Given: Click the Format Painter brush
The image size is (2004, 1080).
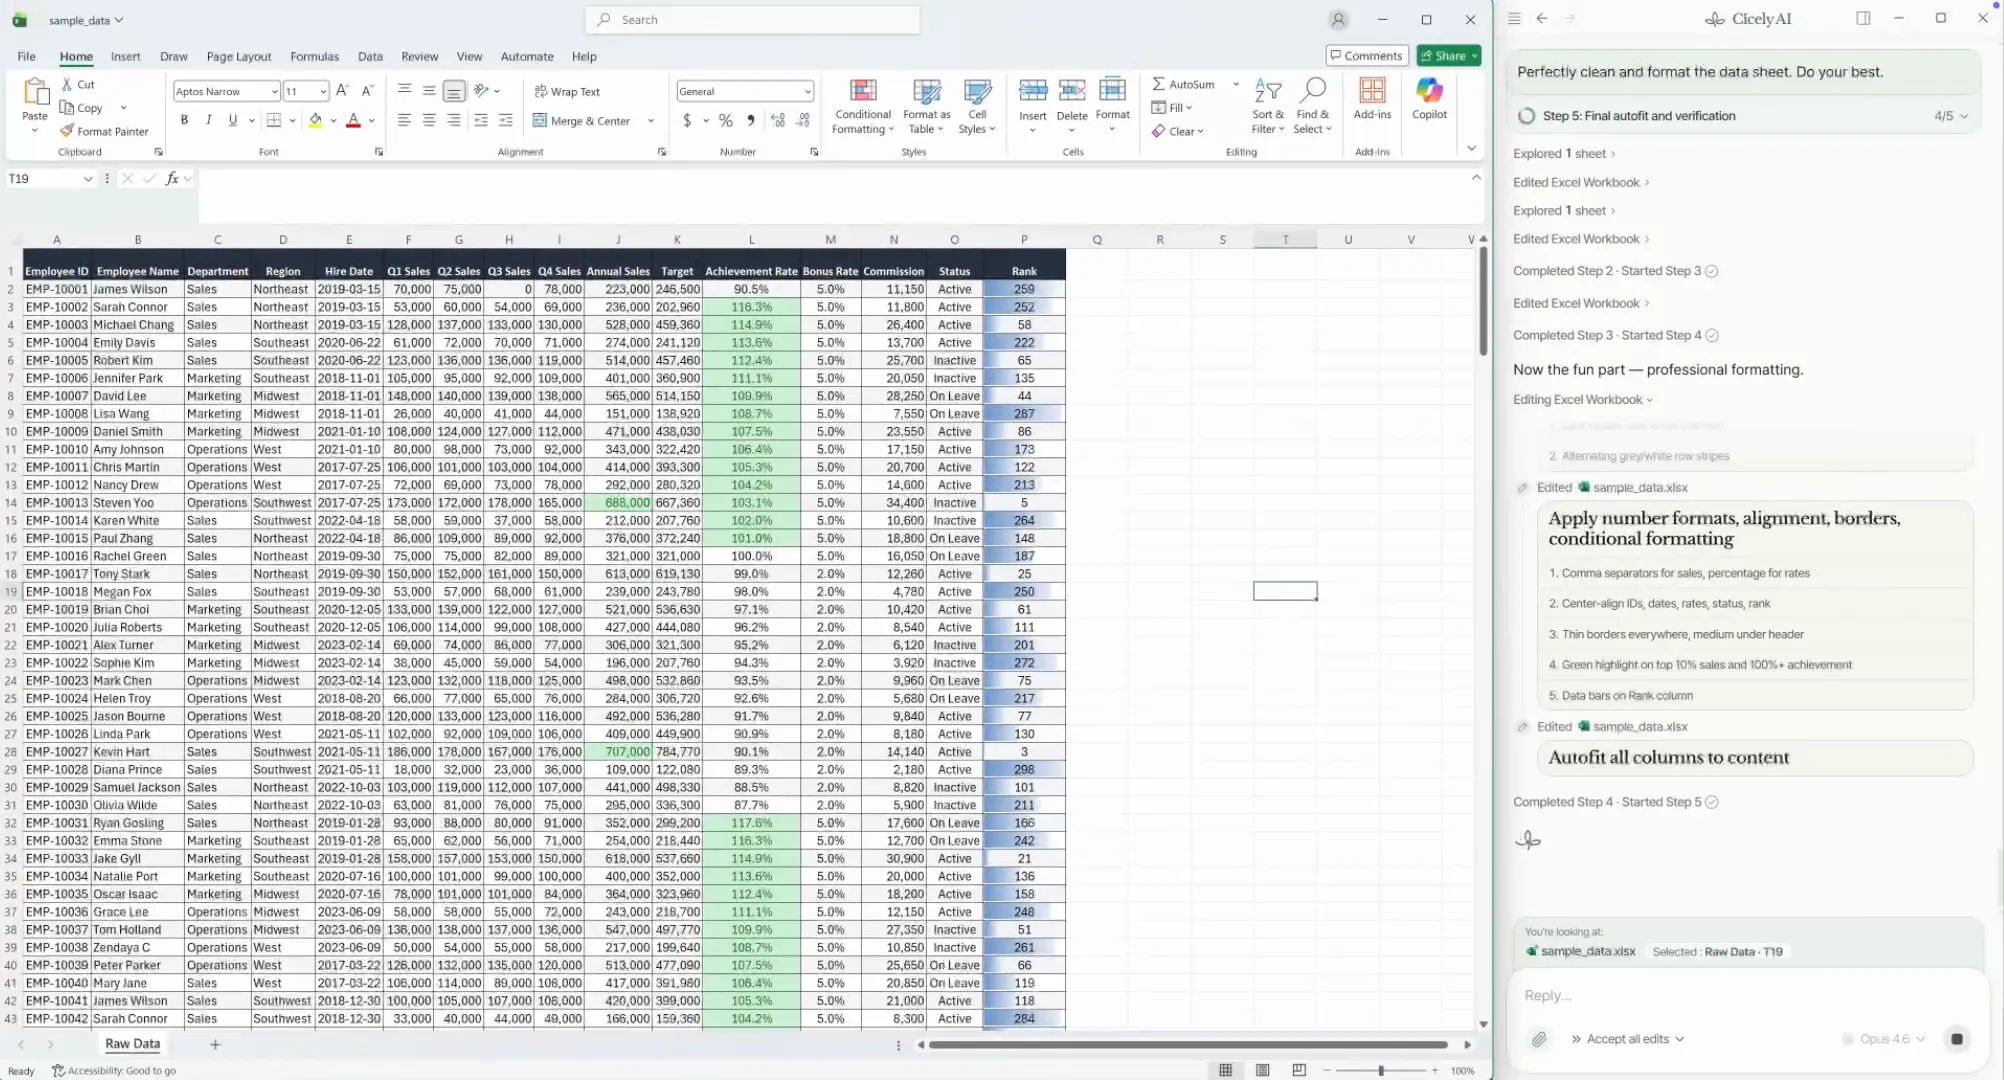Looking at the screenshot, I should tap(67, 131).
